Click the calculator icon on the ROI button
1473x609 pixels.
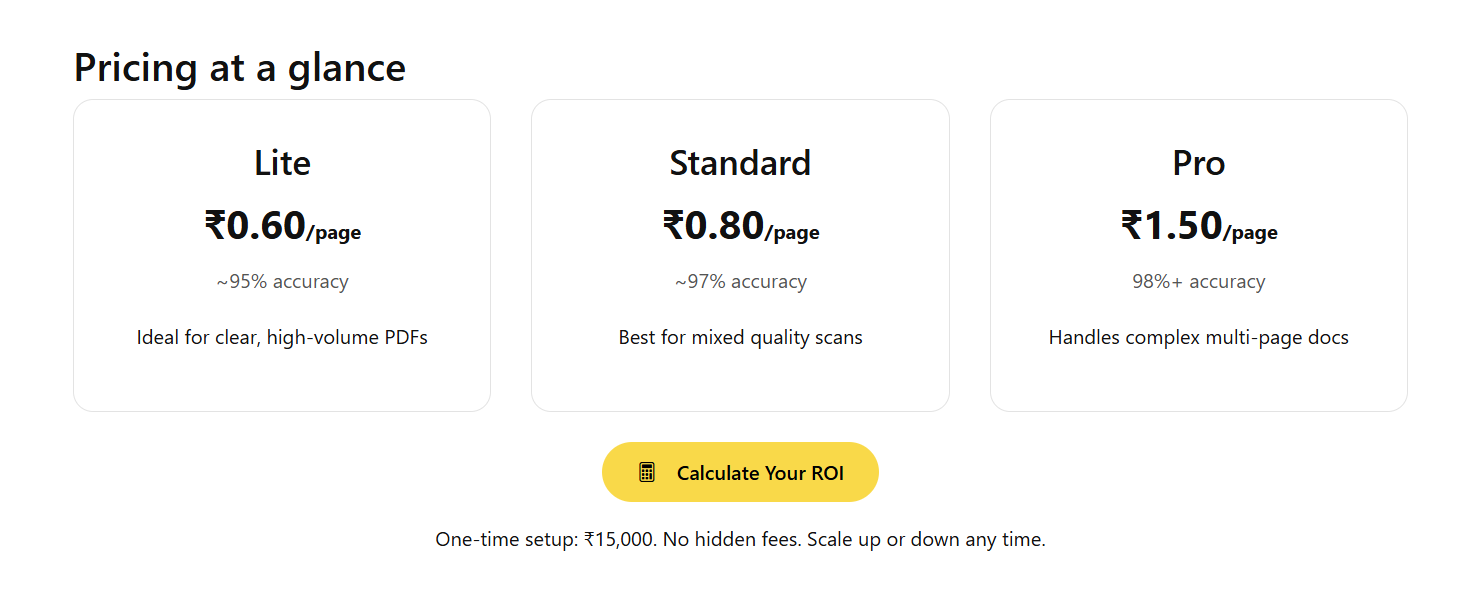pyautogui.click(x=647, y=472)
